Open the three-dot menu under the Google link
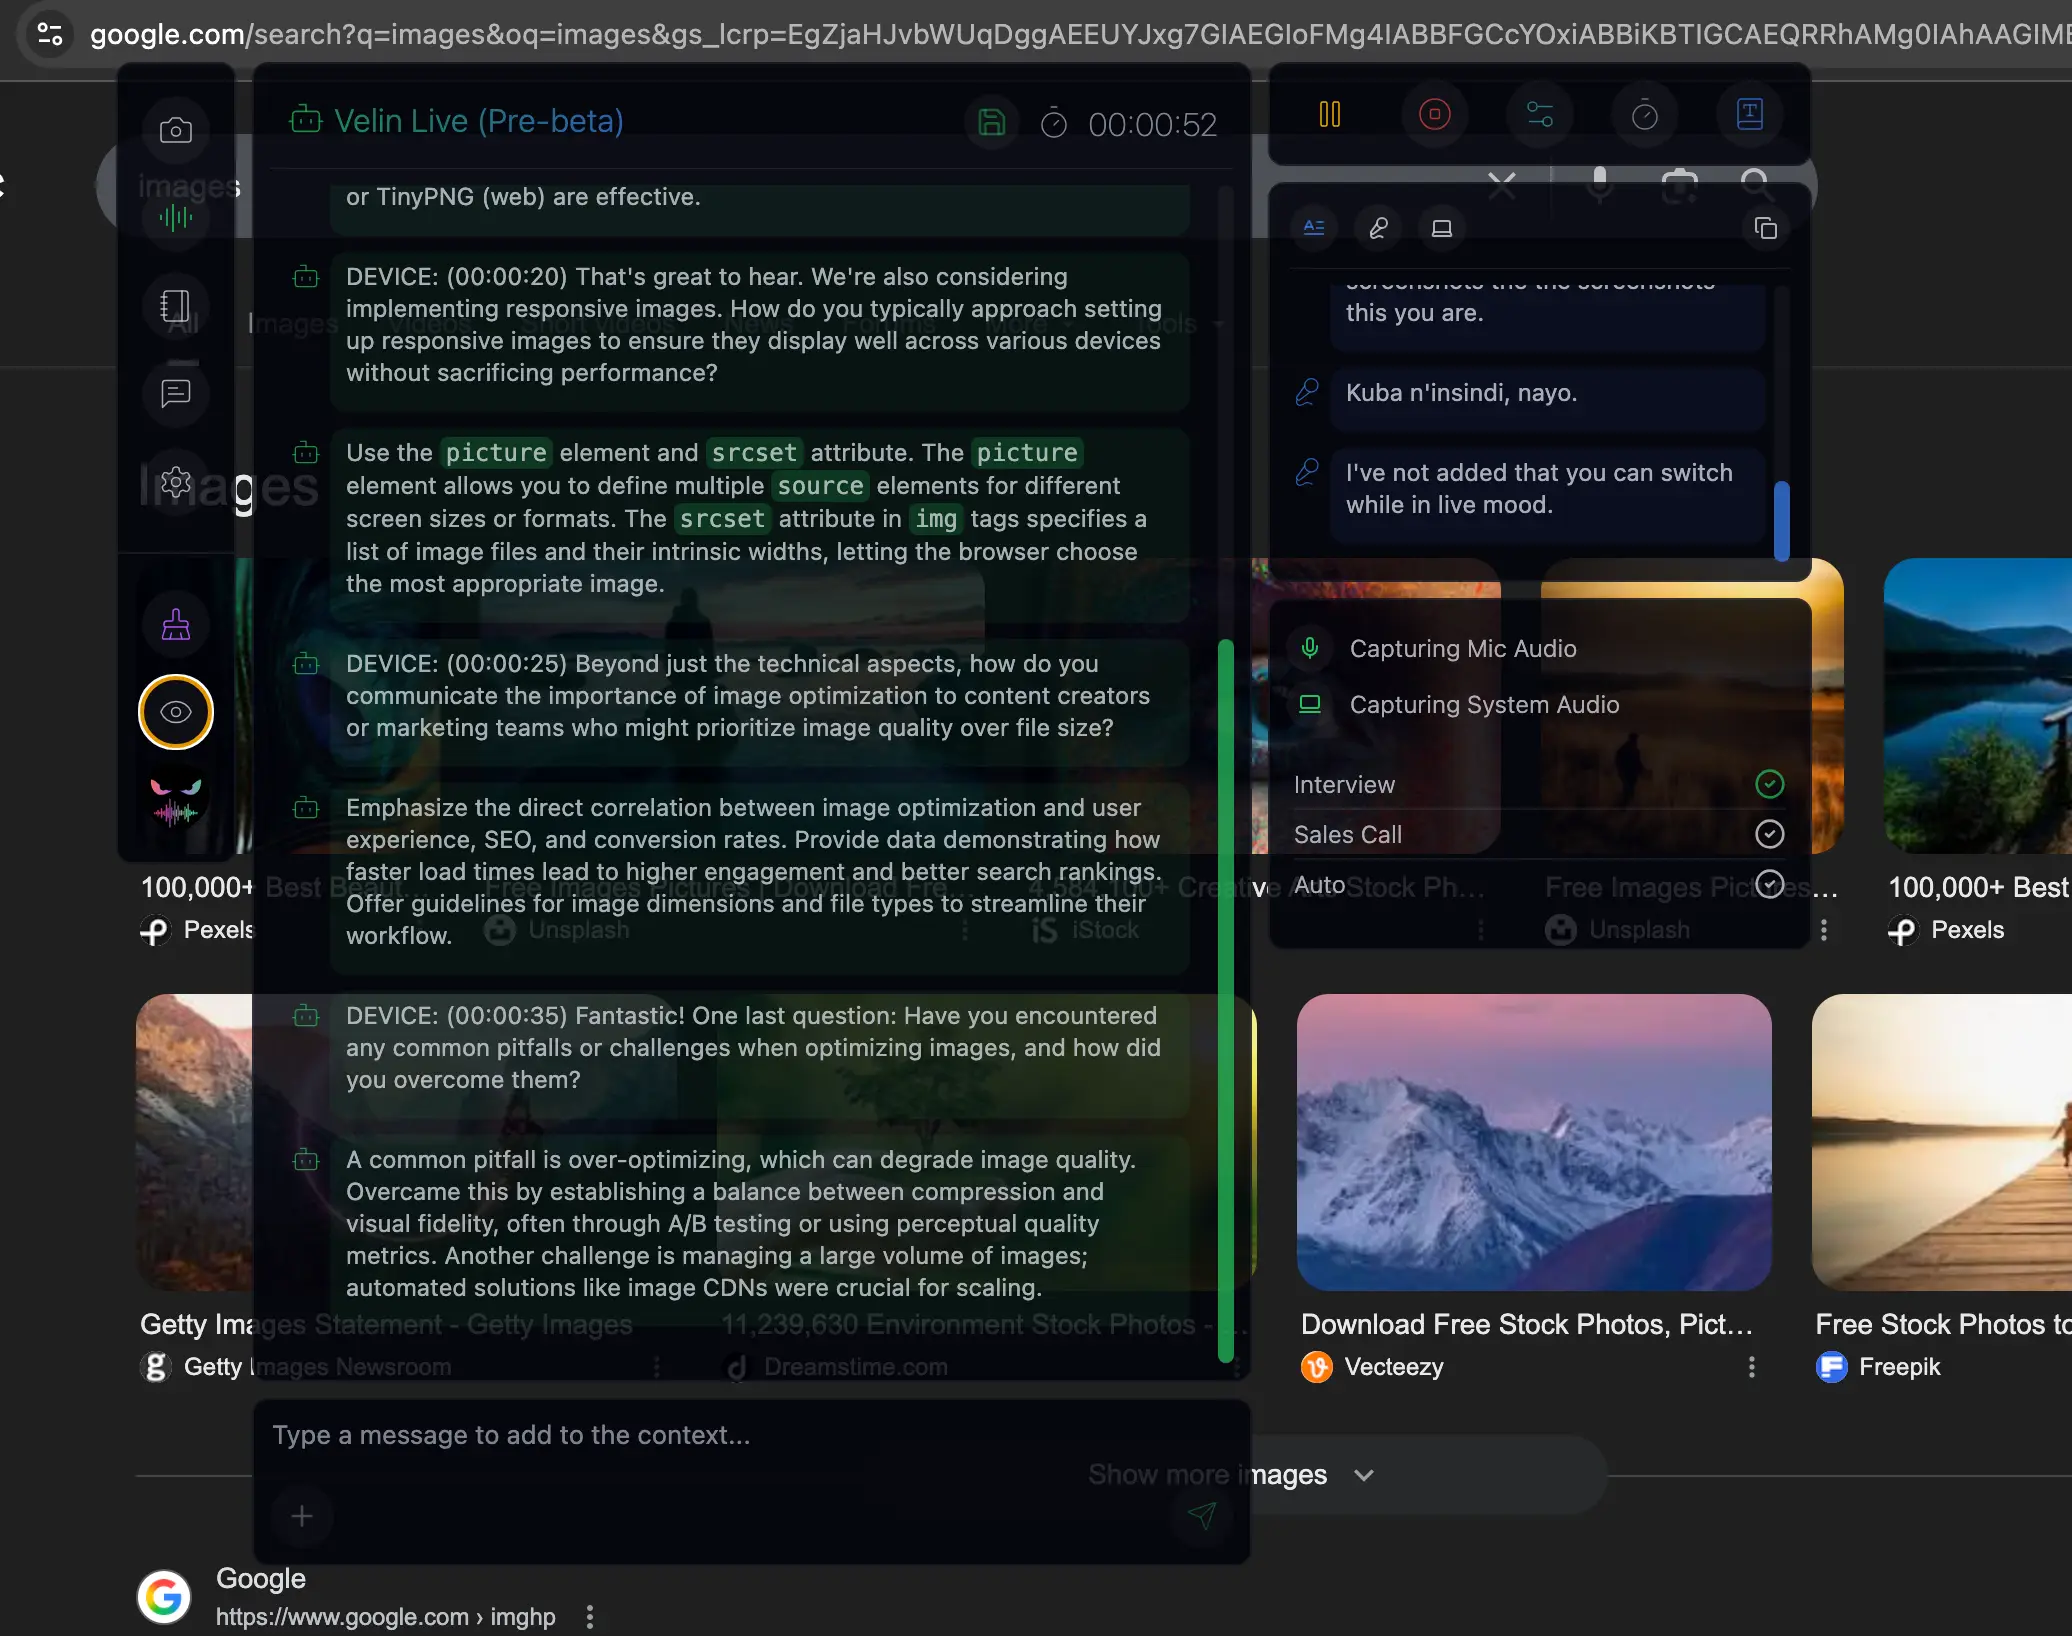2072x1636 pixels. [x=590, y=1616]
